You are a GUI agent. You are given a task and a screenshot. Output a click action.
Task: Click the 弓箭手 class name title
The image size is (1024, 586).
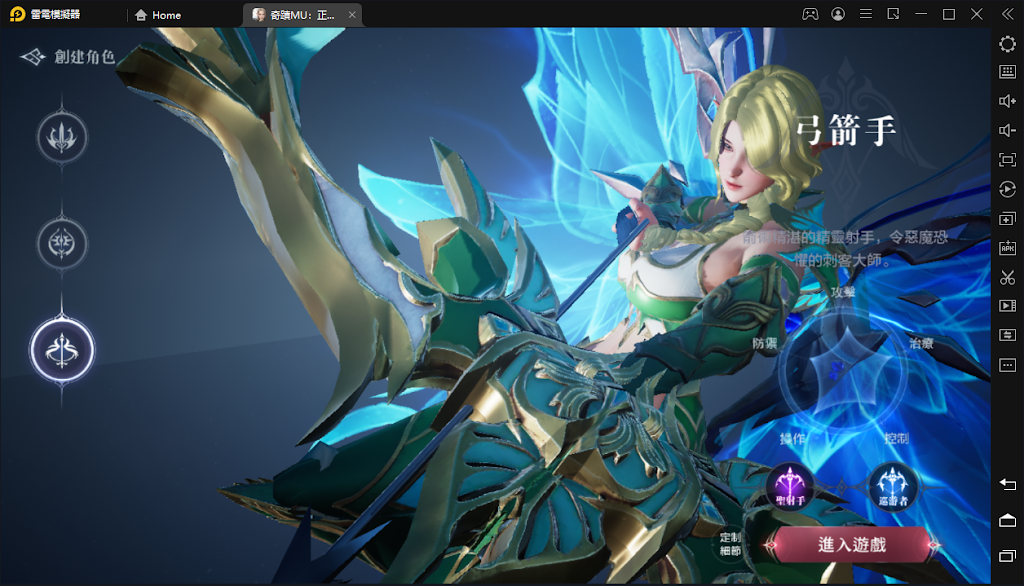pos(846,131)
